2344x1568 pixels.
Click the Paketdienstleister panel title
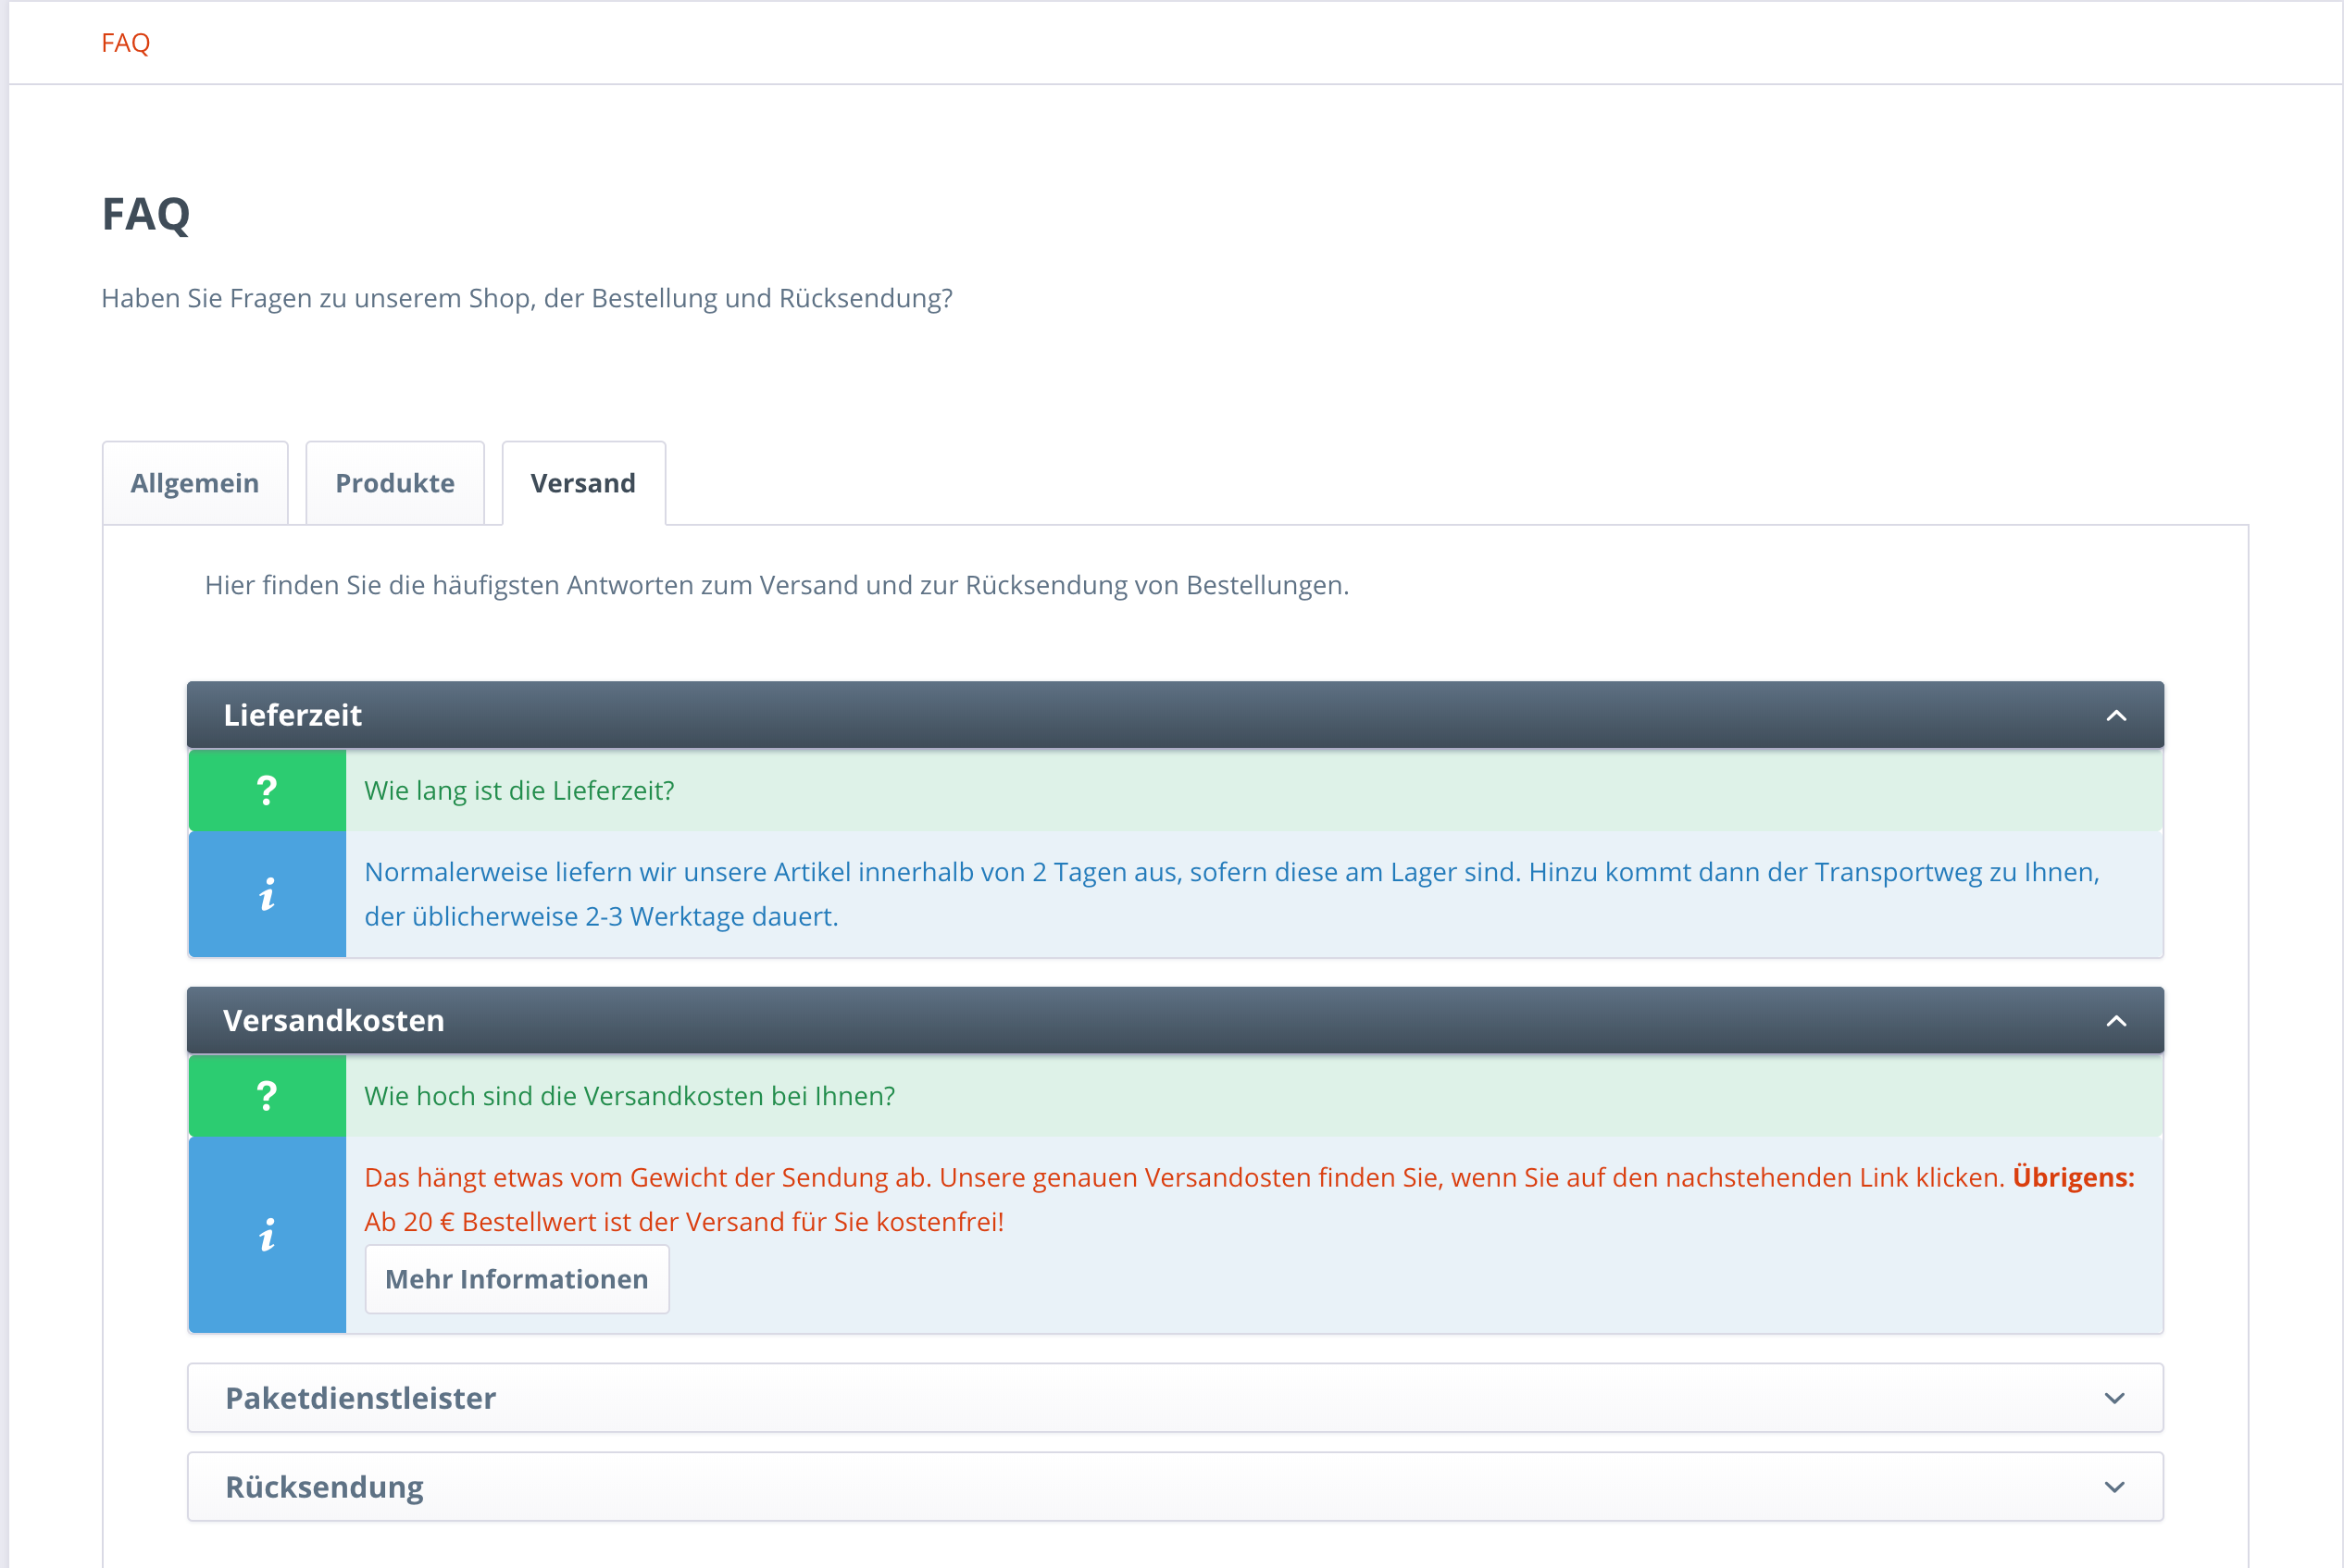click(360, 1398)
